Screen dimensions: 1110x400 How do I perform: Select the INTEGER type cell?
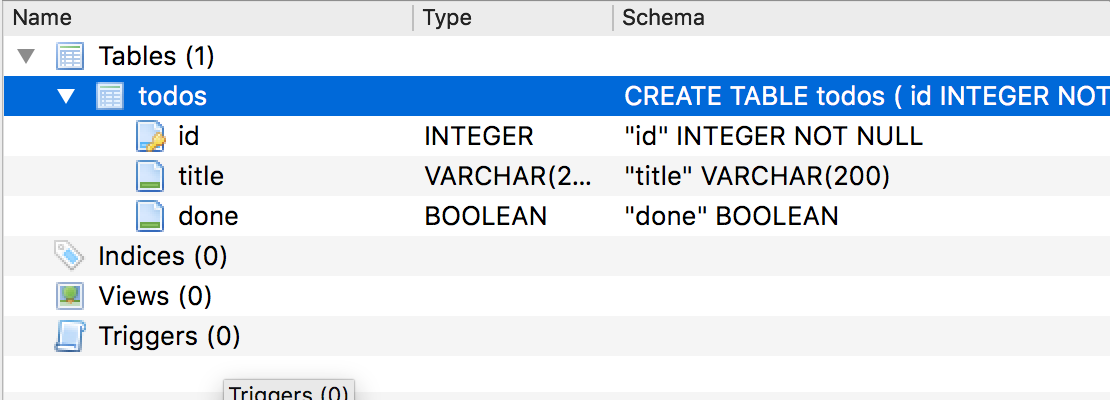(x=479, y=136)
